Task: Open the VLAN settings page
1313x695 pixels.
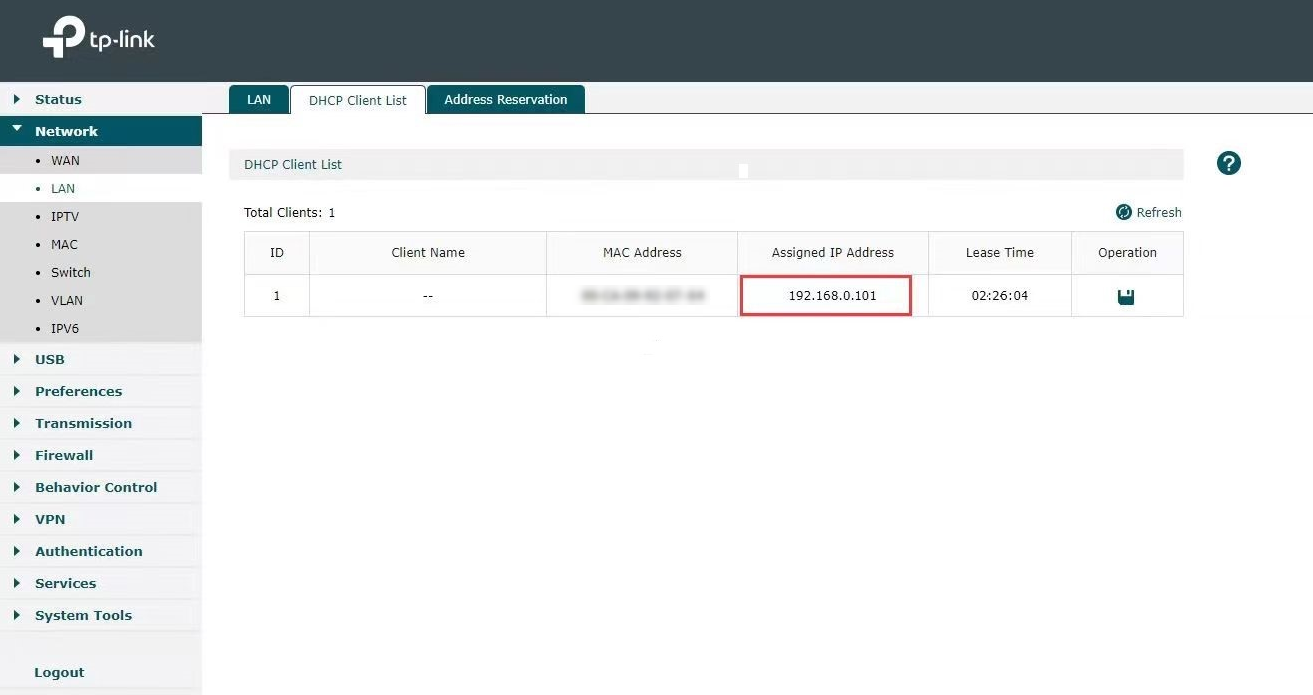Action: click(66, 300)
